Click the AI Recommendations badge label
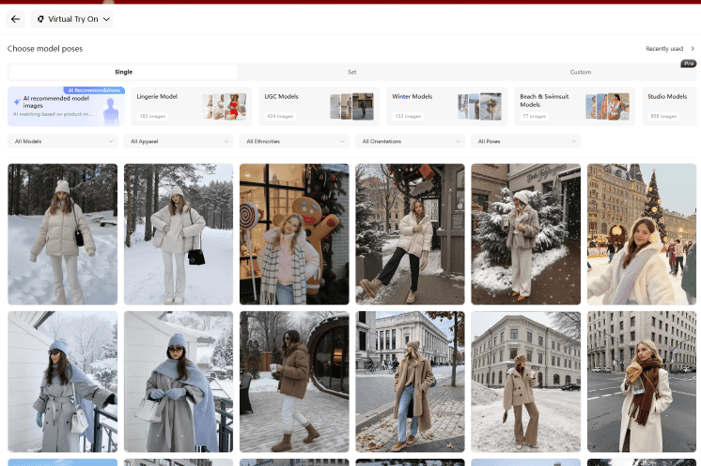 (94, 90)
